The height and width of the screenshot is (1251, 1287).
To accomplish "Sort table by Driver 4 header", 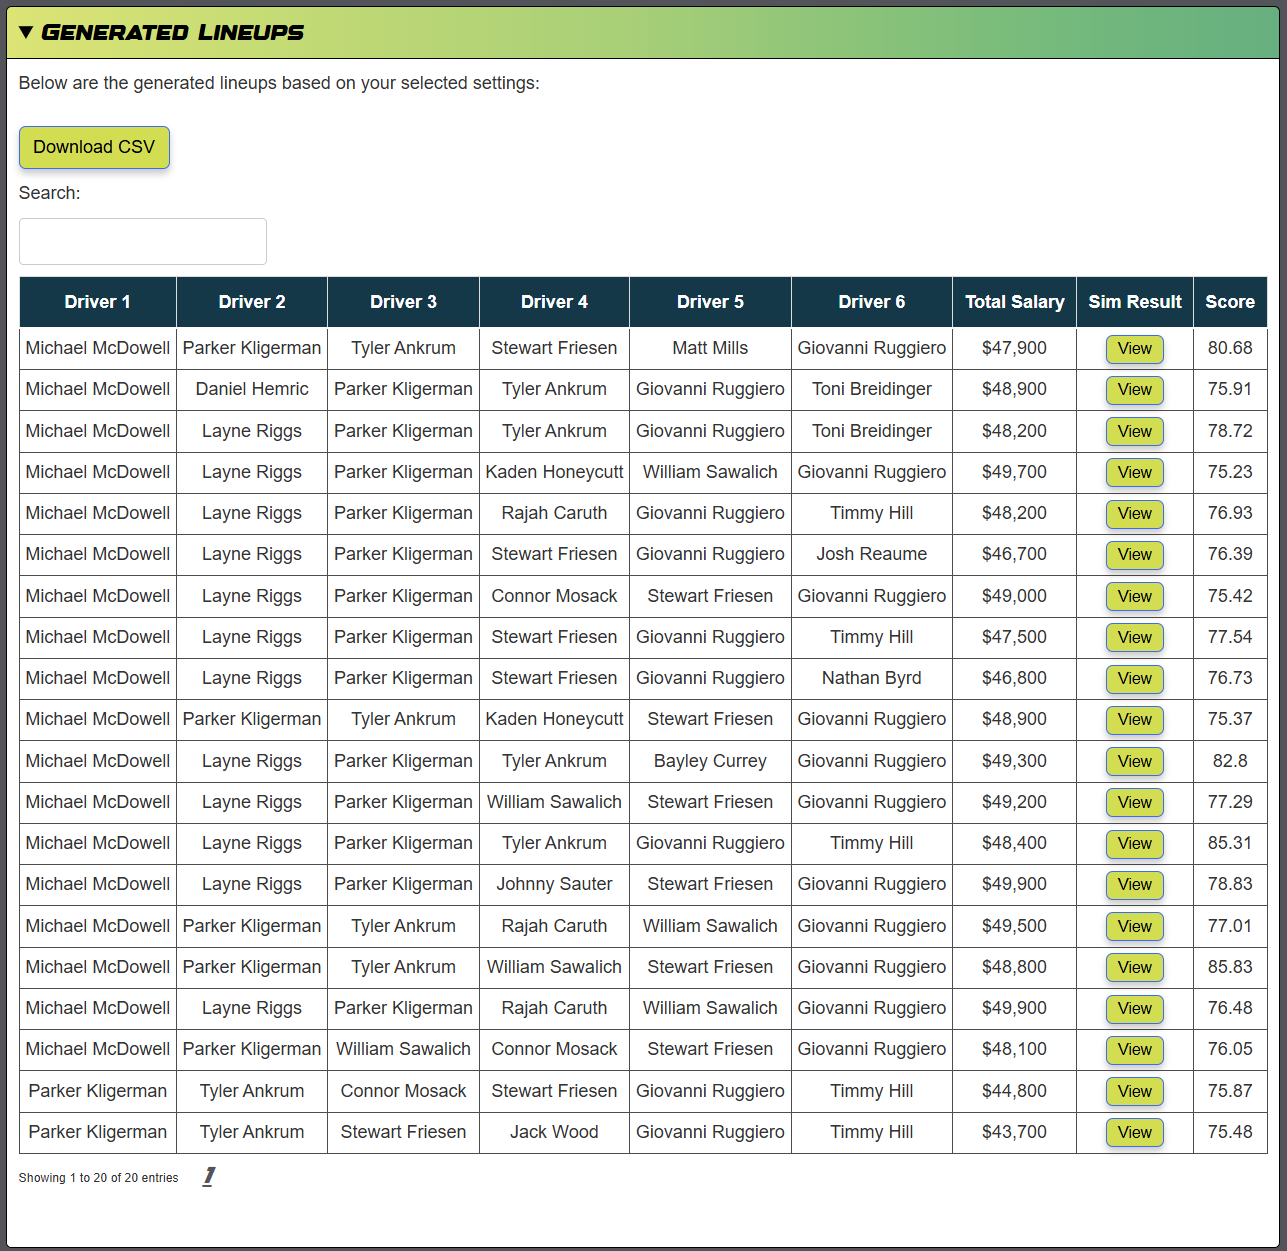I will (554, 302).
